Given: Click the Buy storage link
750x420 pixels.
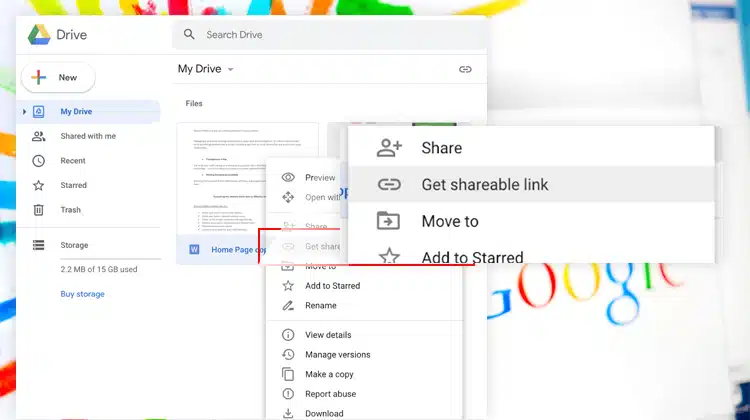Looking at the screenshot, I should [82, 294].
